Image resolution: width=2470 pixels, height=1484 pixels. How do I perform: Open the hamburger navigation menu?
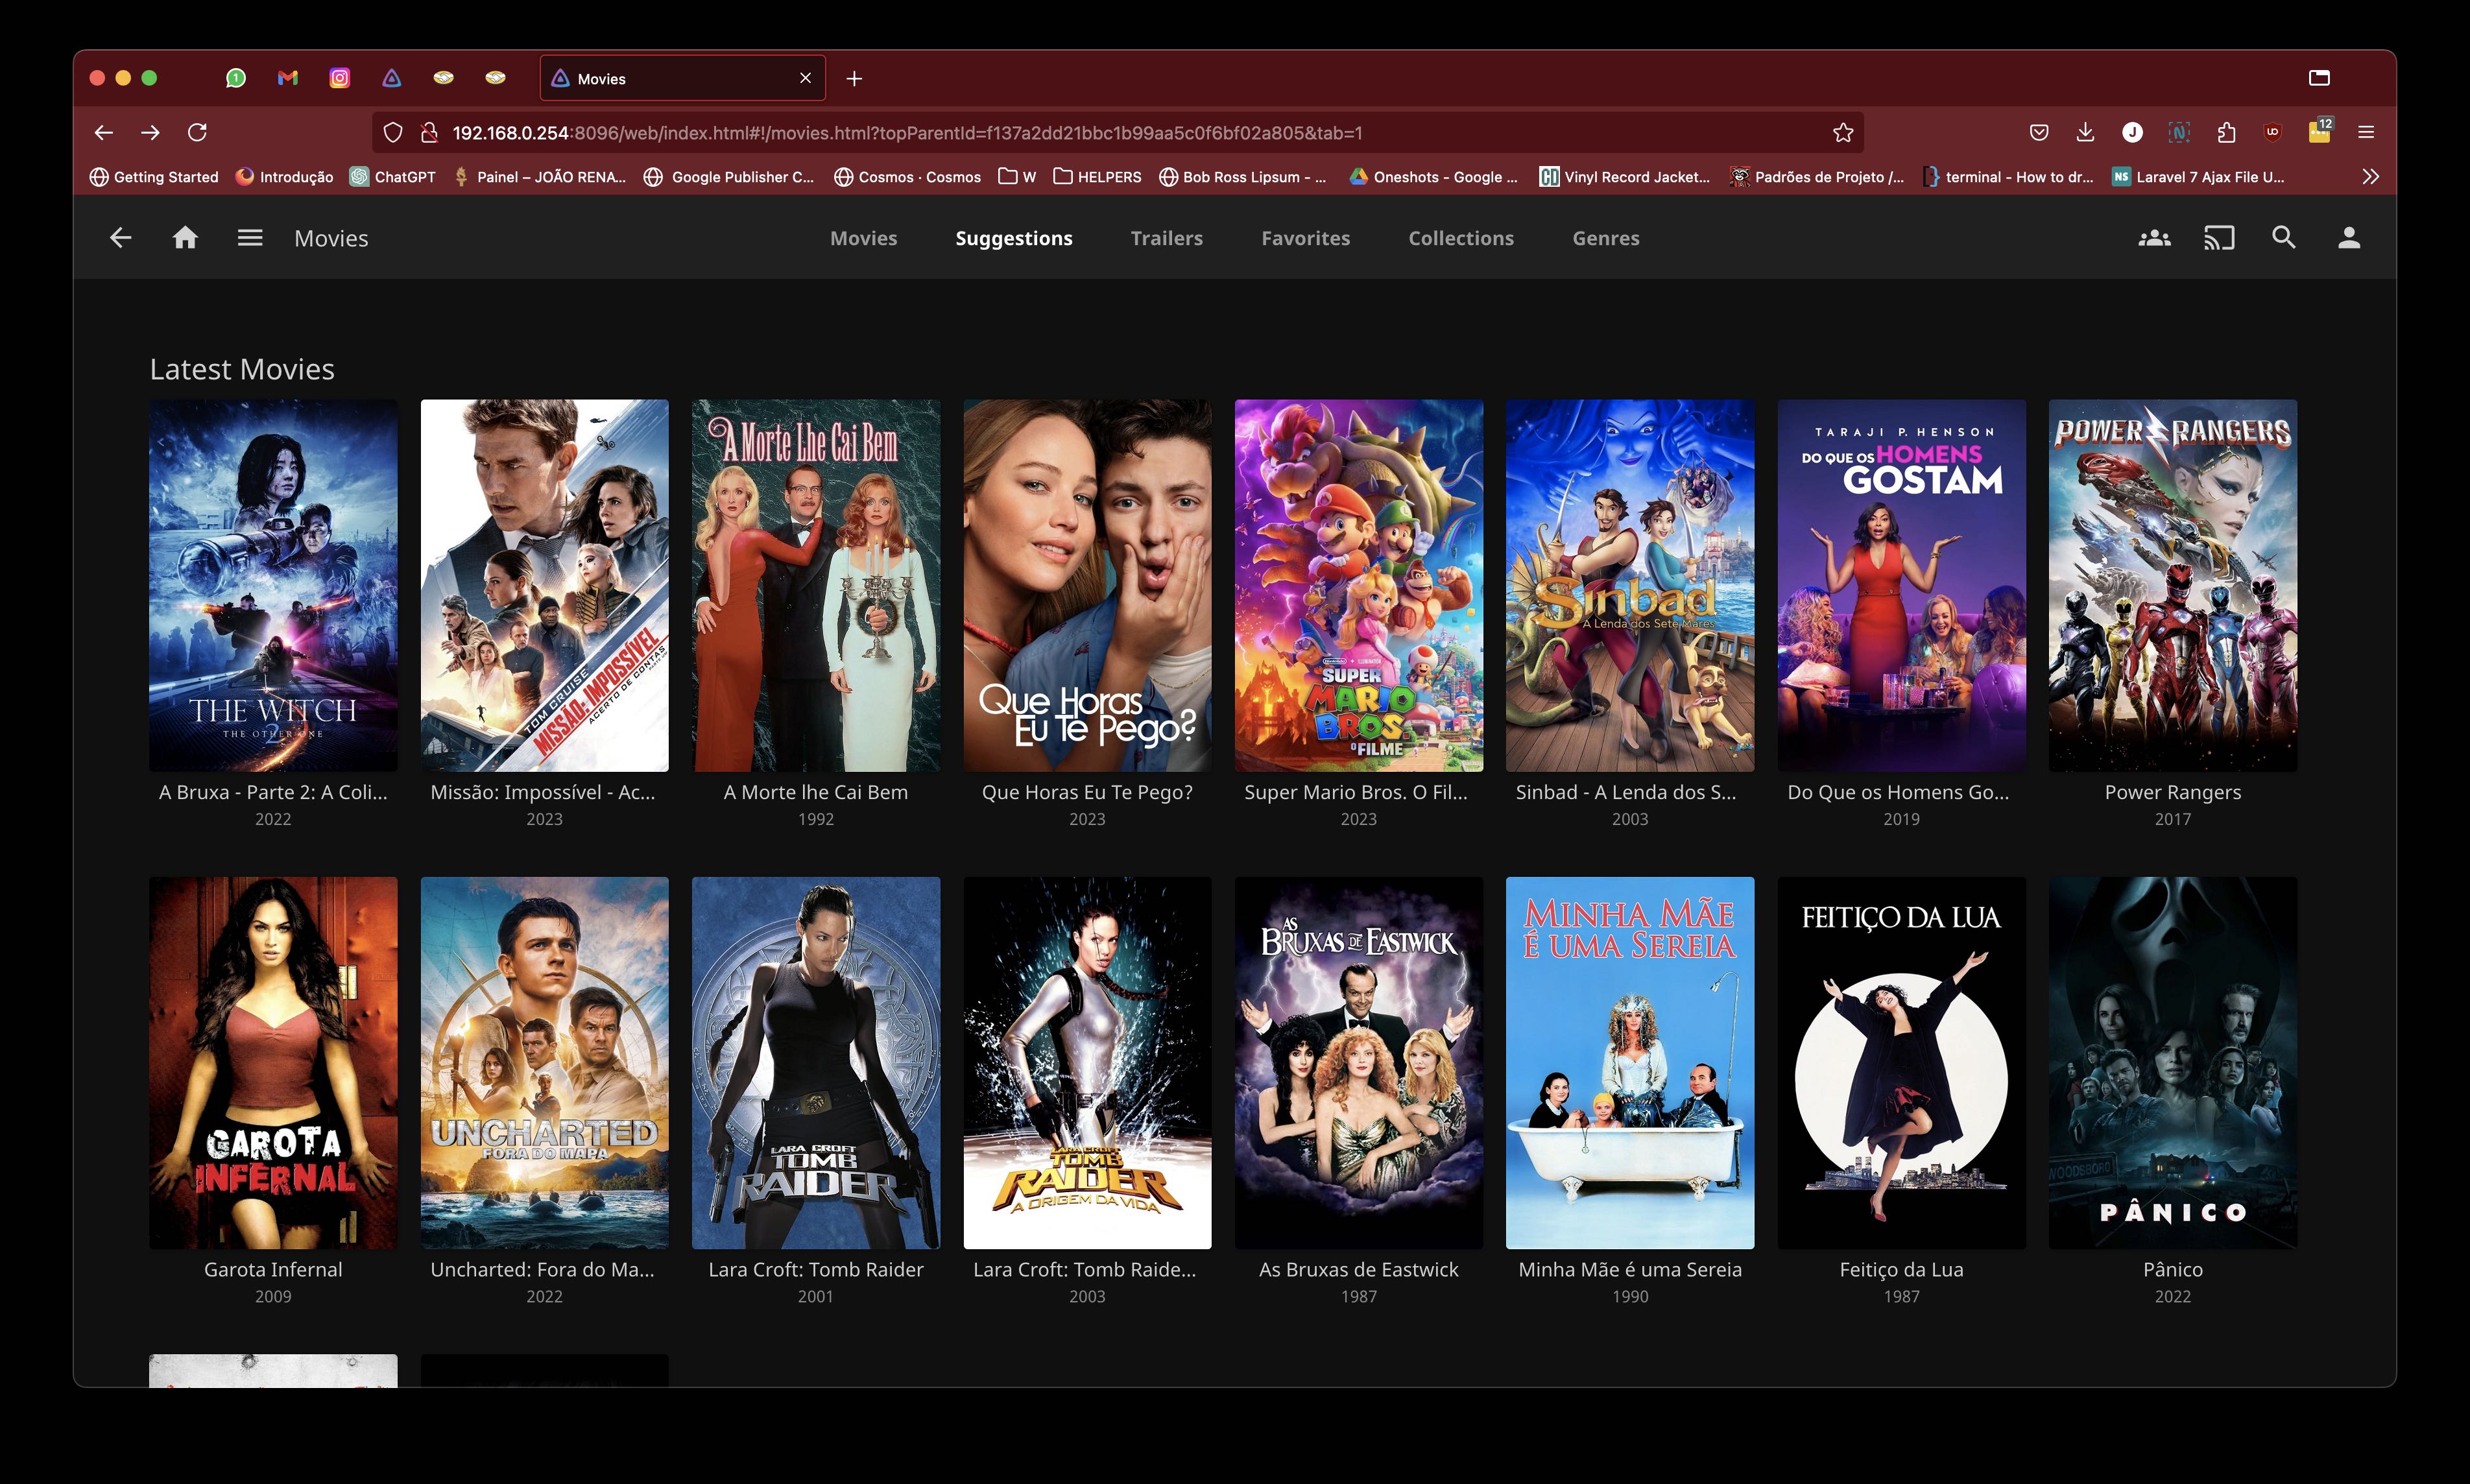(250, 238)
